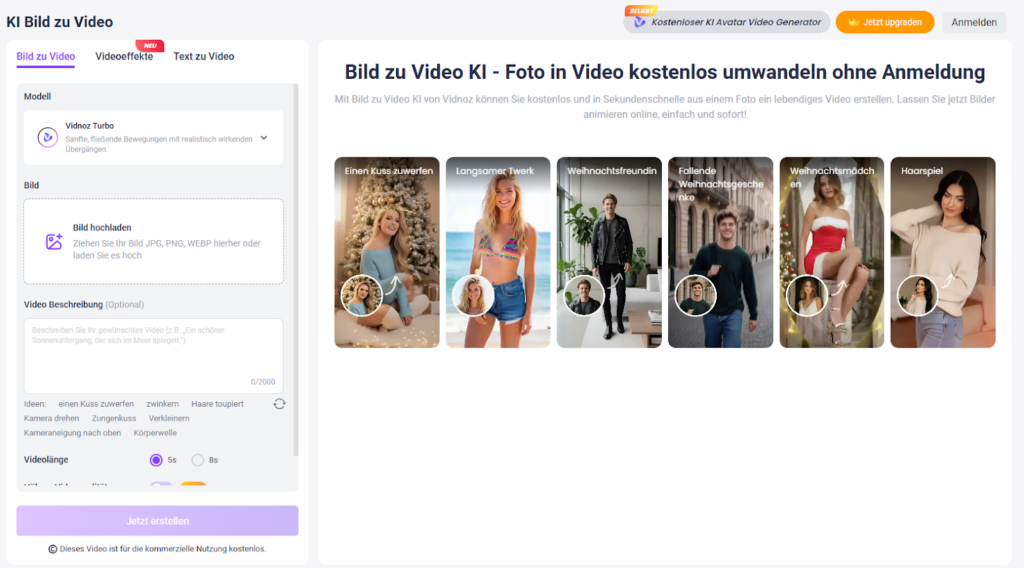Expand the Modell dropdown chevron
This screenshot has width=1024, height=568.
(x=264, y=138)
